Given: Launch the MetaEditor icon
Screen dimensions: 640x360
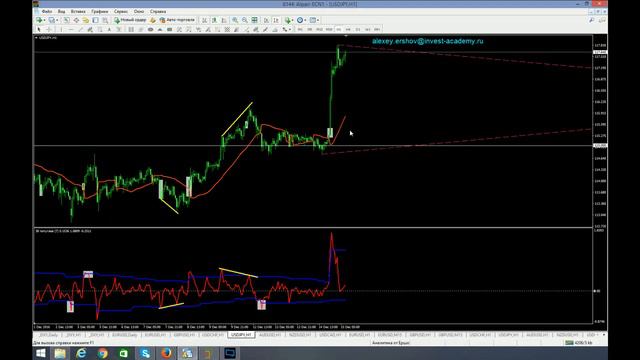Looking at the screenshot, I should tap(153, 20).
